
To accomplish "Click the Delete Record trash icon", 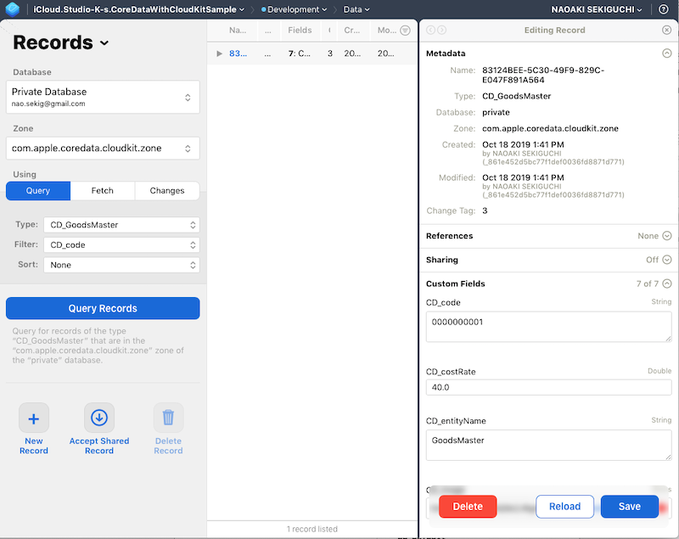I will point(168,418).
